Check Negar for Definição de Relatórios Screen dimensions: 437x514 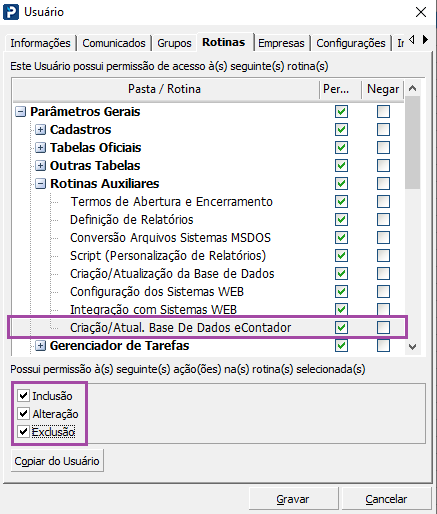383,220
